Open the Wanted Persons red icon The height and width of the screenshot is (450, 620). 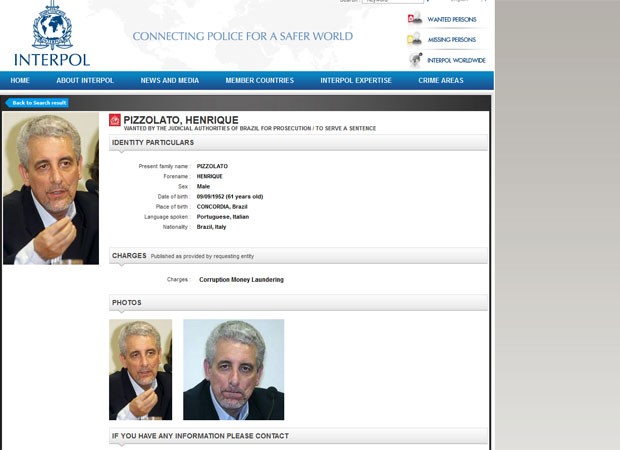click(414, 19)
